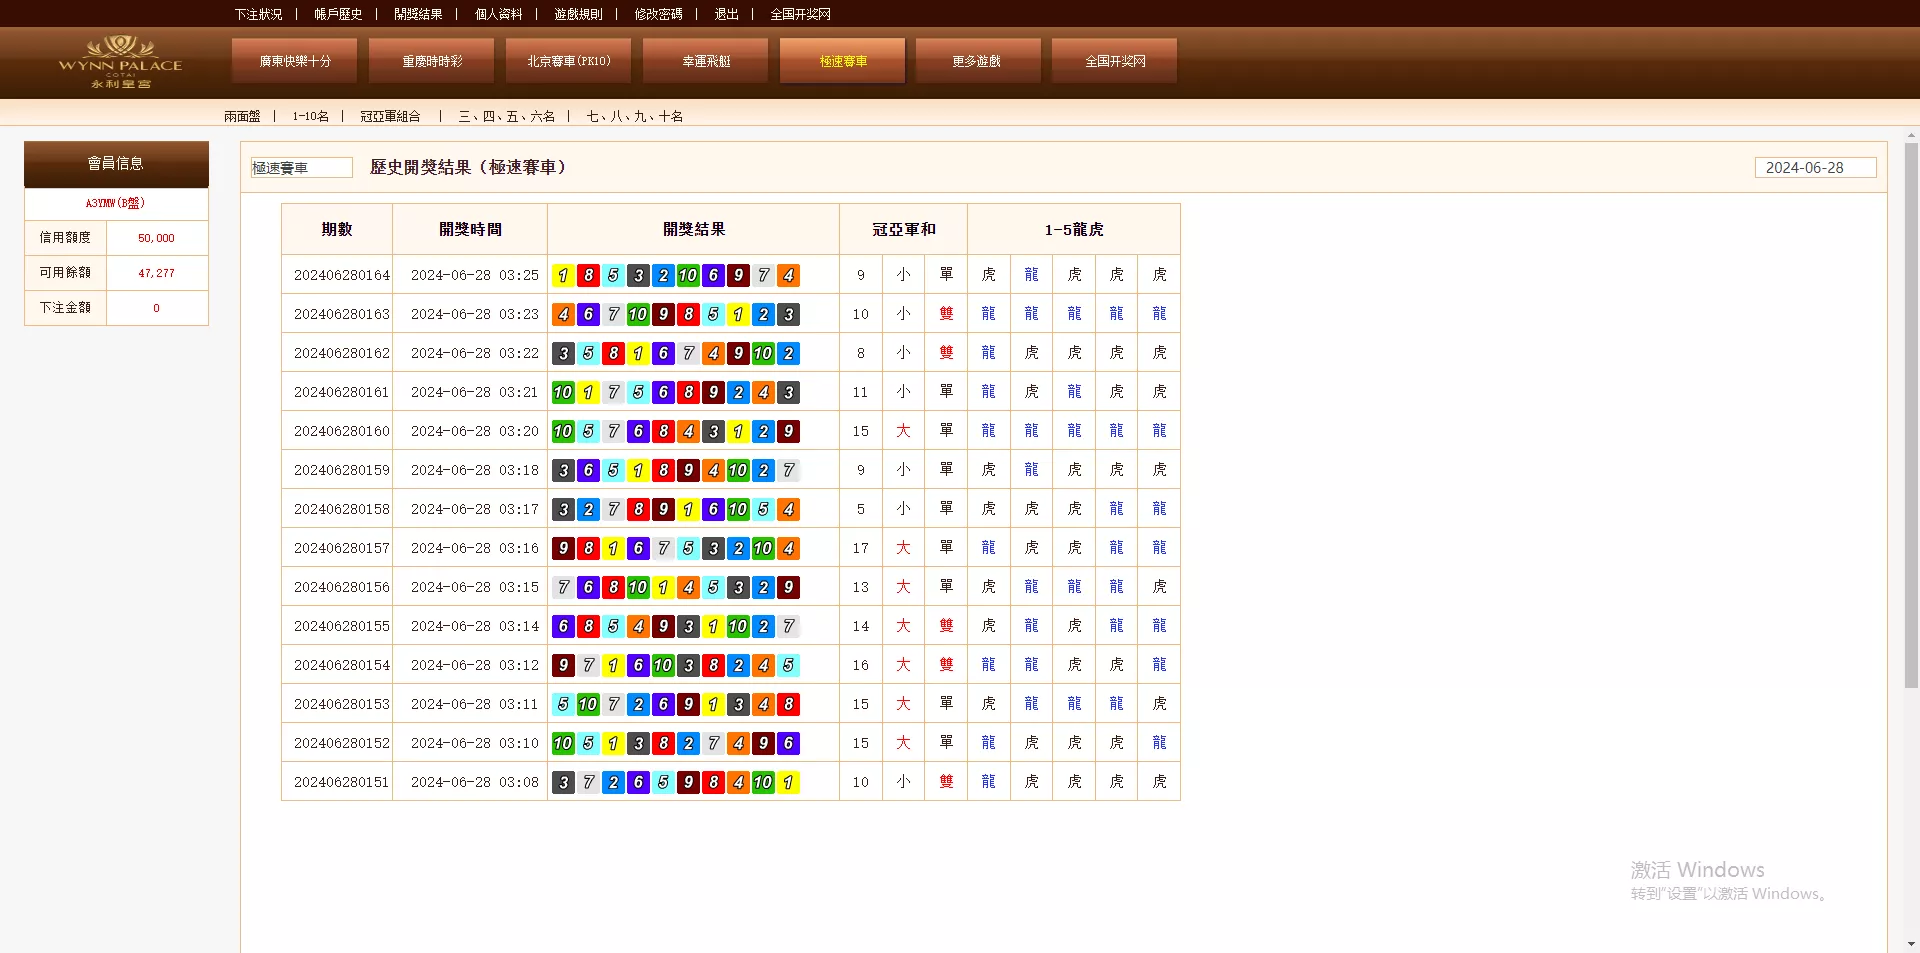Select the 大 result for draw 202406280160
This screenshot has width=1920, height=953.
coord(903,431)
